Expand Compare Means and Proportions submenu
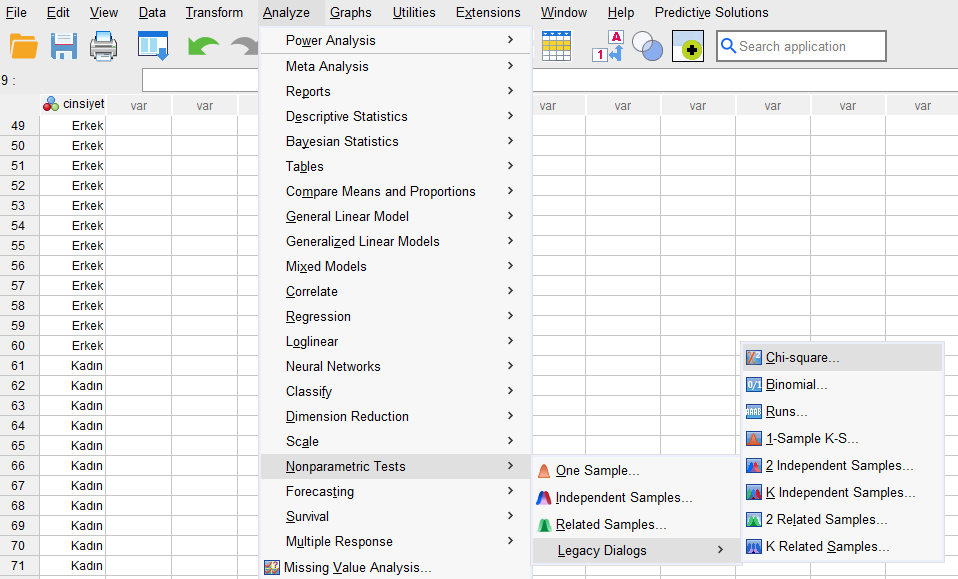958x579 pixels. [x=380, y=191]
